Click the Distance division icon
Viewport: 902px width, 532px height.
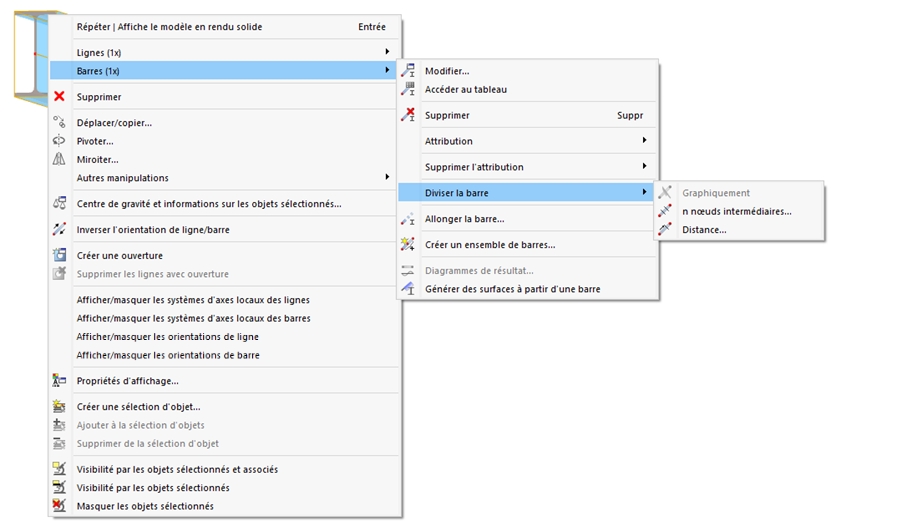pyautogui.click(x=665, y=229)
